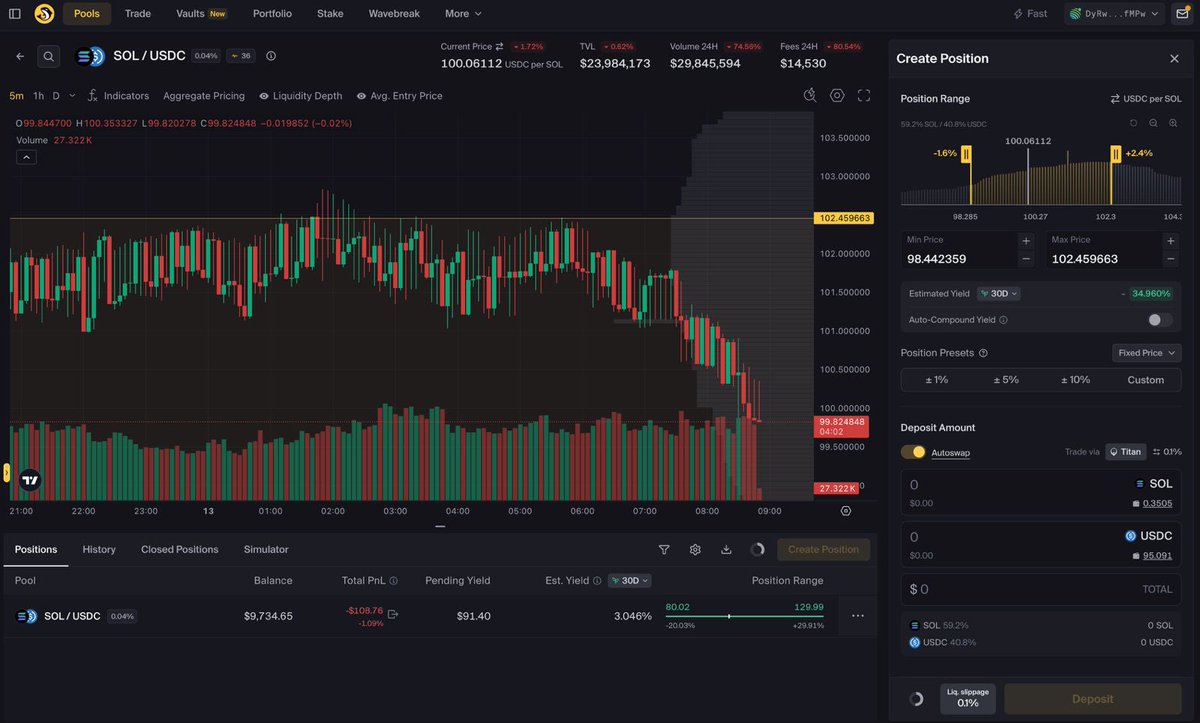Download positions data
The height and width of the screenshot is (723, 1200).
pos(726,549)
